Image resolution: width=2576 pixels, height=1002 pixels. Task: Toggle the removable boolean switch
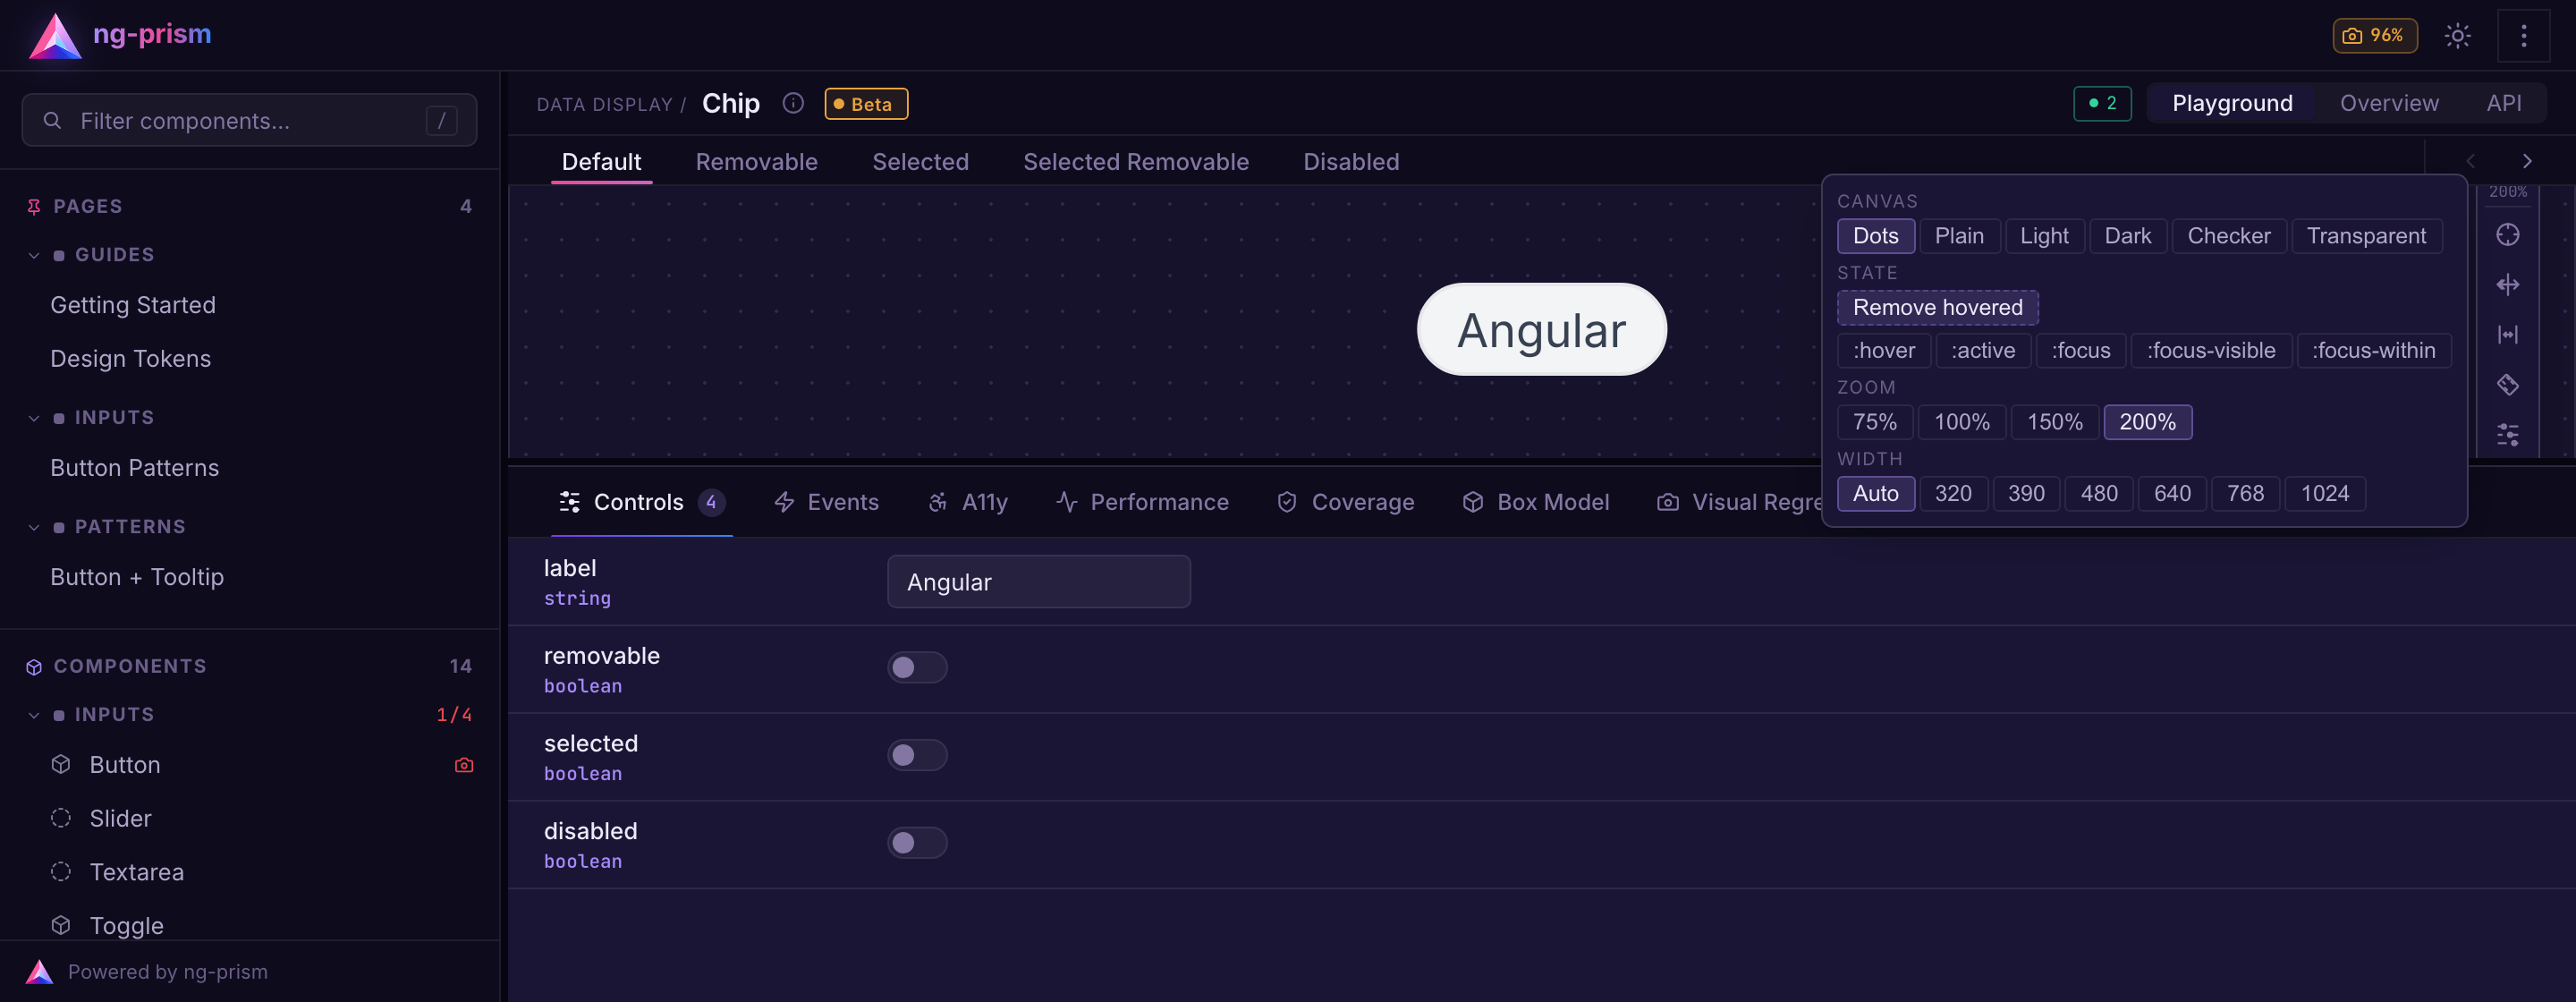click(x=916, y=667)
